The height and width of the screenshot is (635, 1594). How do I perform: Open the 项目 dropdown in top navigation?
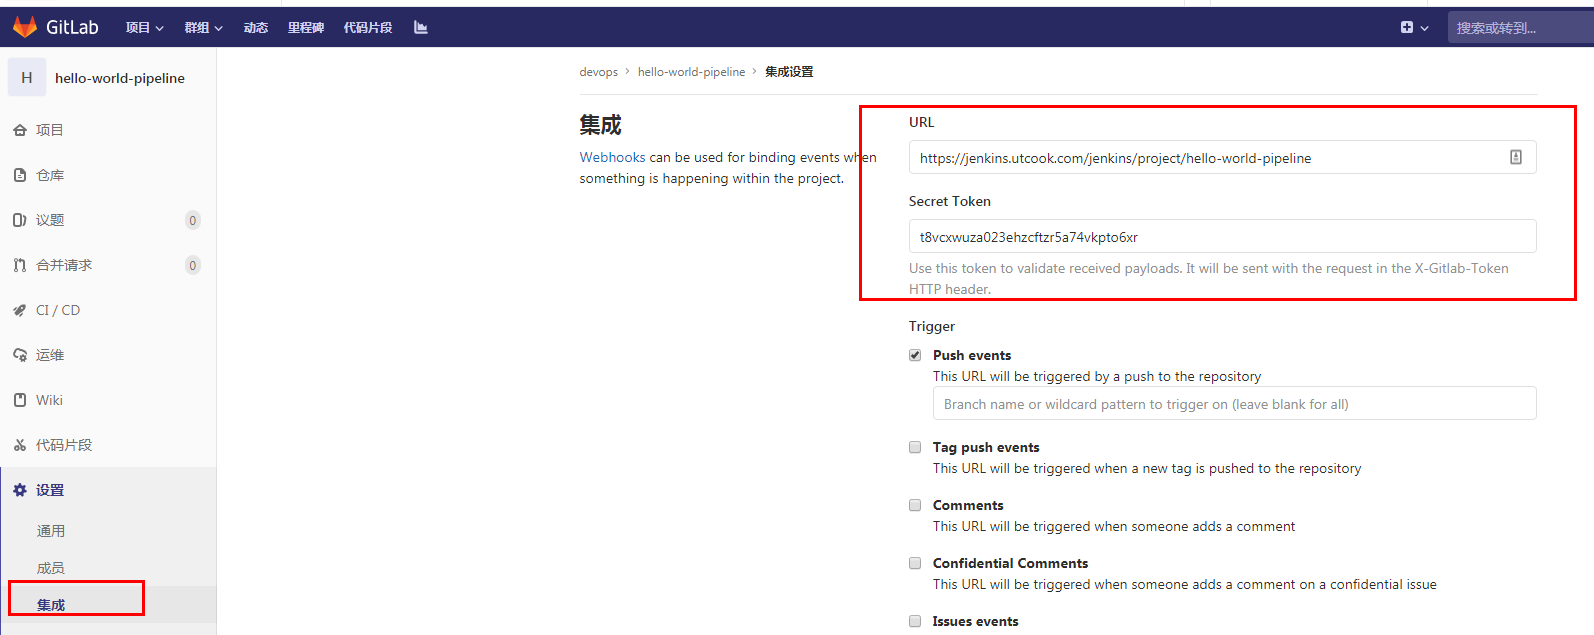pyautogui.click(x=144, y=28)
